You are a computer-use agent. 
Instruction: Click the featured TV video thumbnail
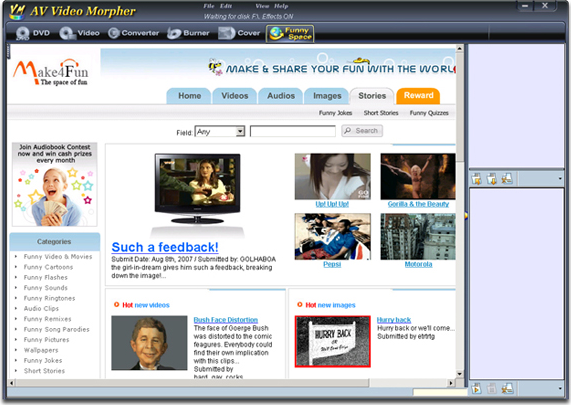[197, 188]
